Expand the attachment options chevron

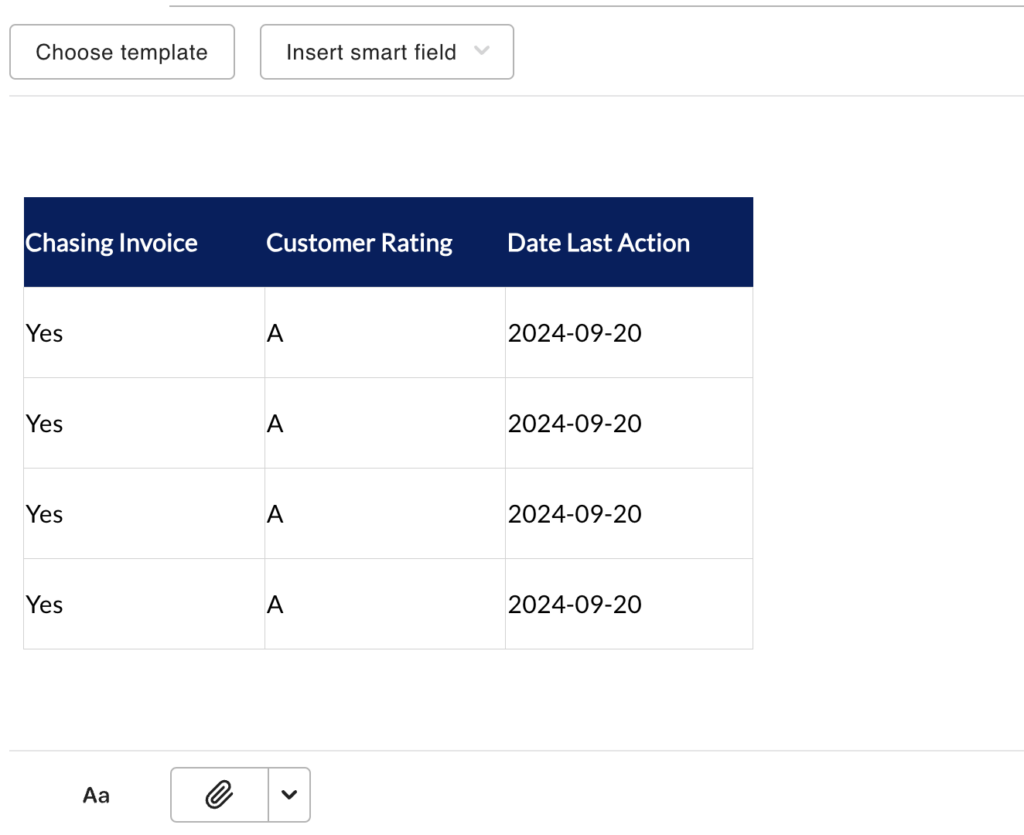(x=289, y=795)
